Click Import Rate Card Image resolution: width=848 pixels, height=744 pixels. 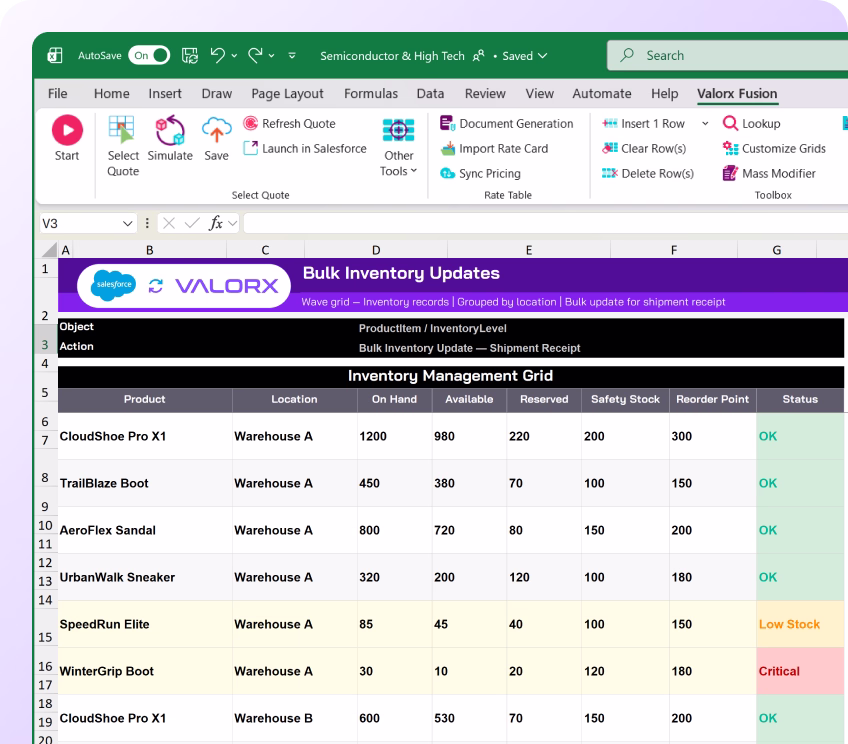494,148
